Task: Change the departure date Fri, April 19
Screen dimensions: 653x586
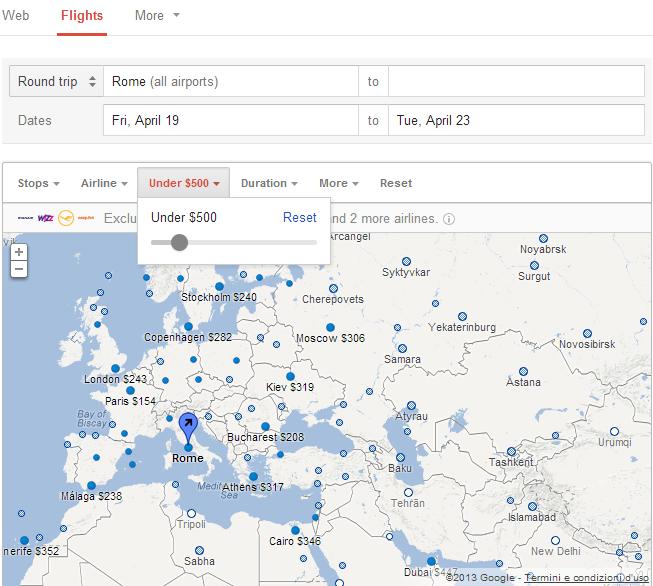Action: (231, 120)
